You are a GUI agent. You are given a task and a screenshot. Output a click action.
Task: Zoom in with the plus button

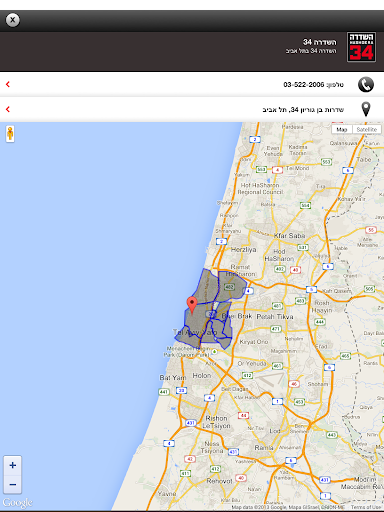click(13, 465)
